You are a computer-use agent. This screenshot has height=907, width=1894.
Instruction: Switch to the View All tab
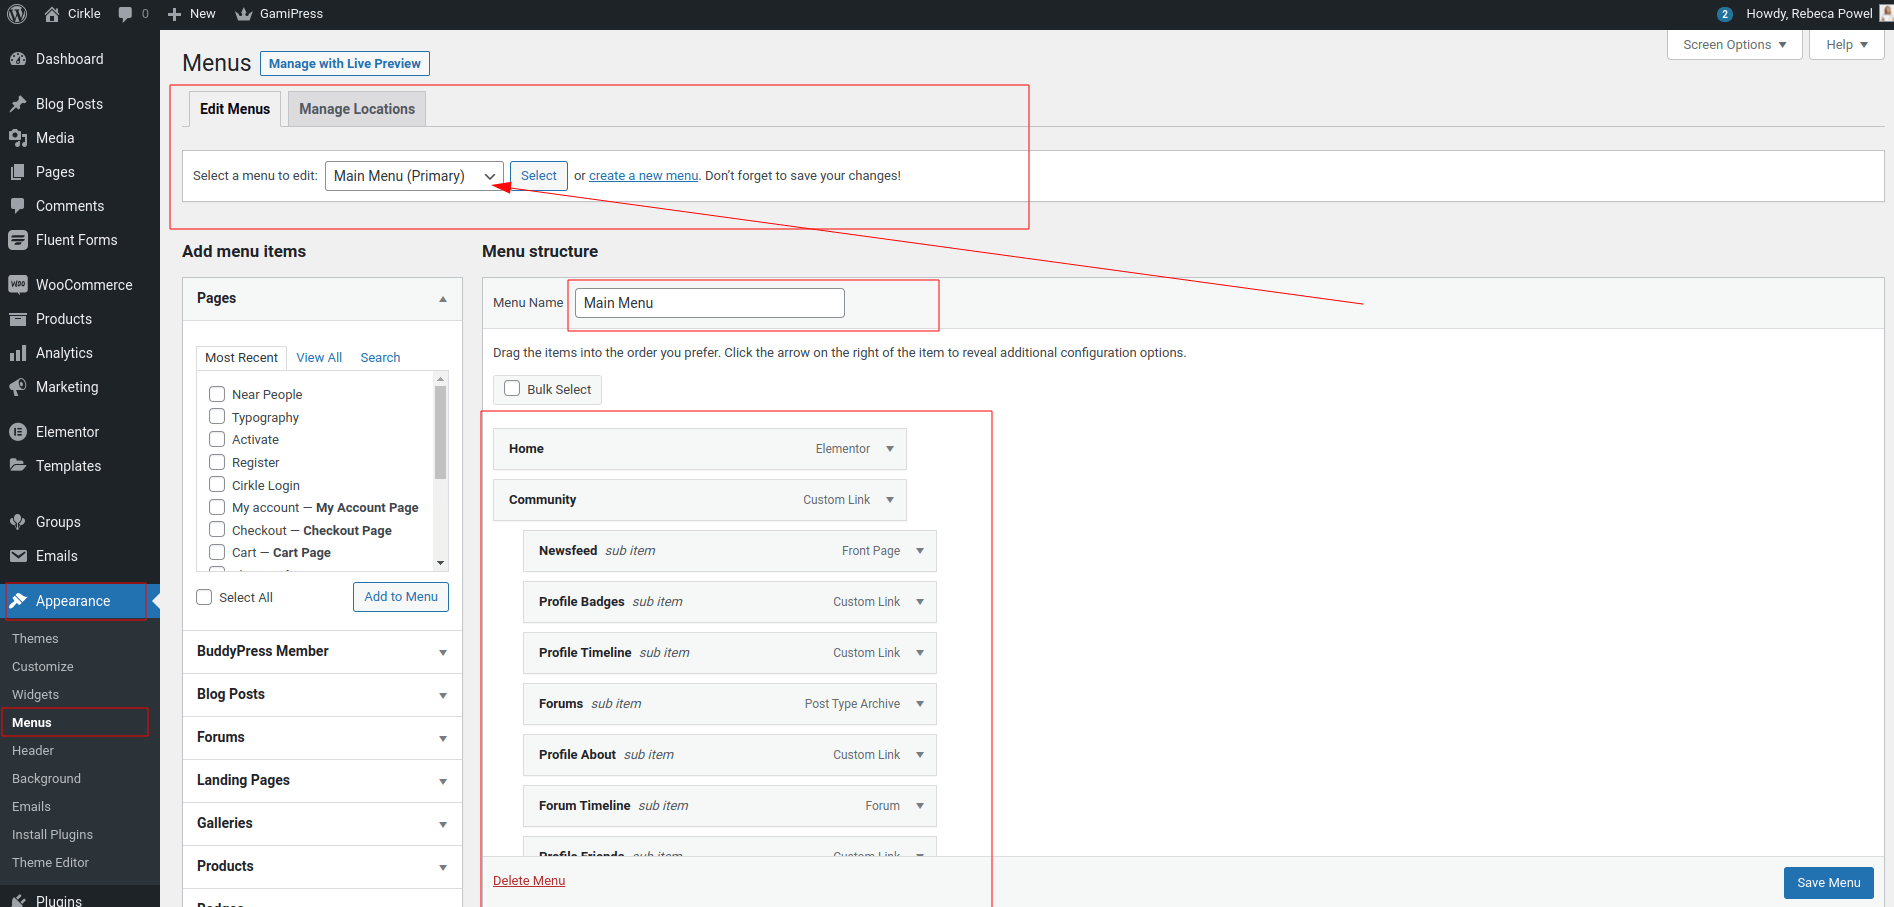(x=319, y=358)
